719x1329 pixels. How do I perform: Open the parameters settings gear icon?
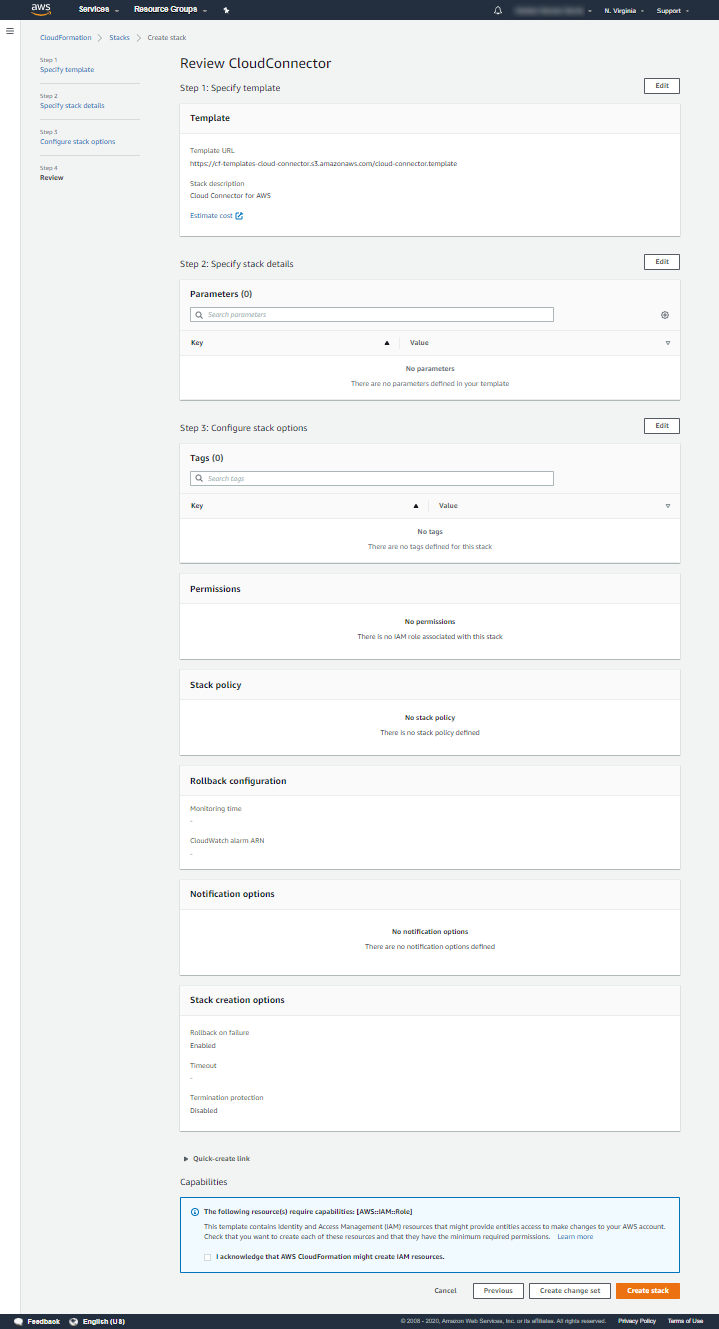point(665,314)
